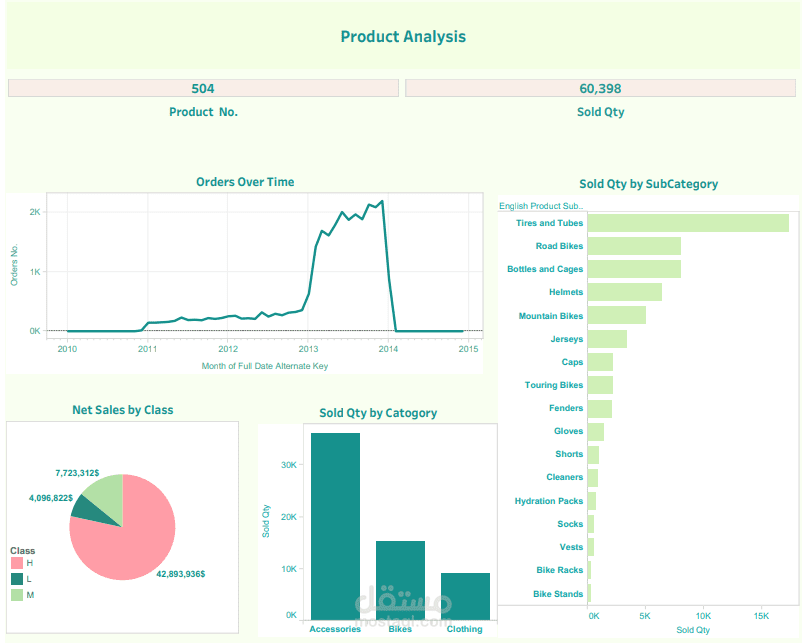Click the Clothing axis label
This screenshot has height=643, width=807.
pos(464,629)
